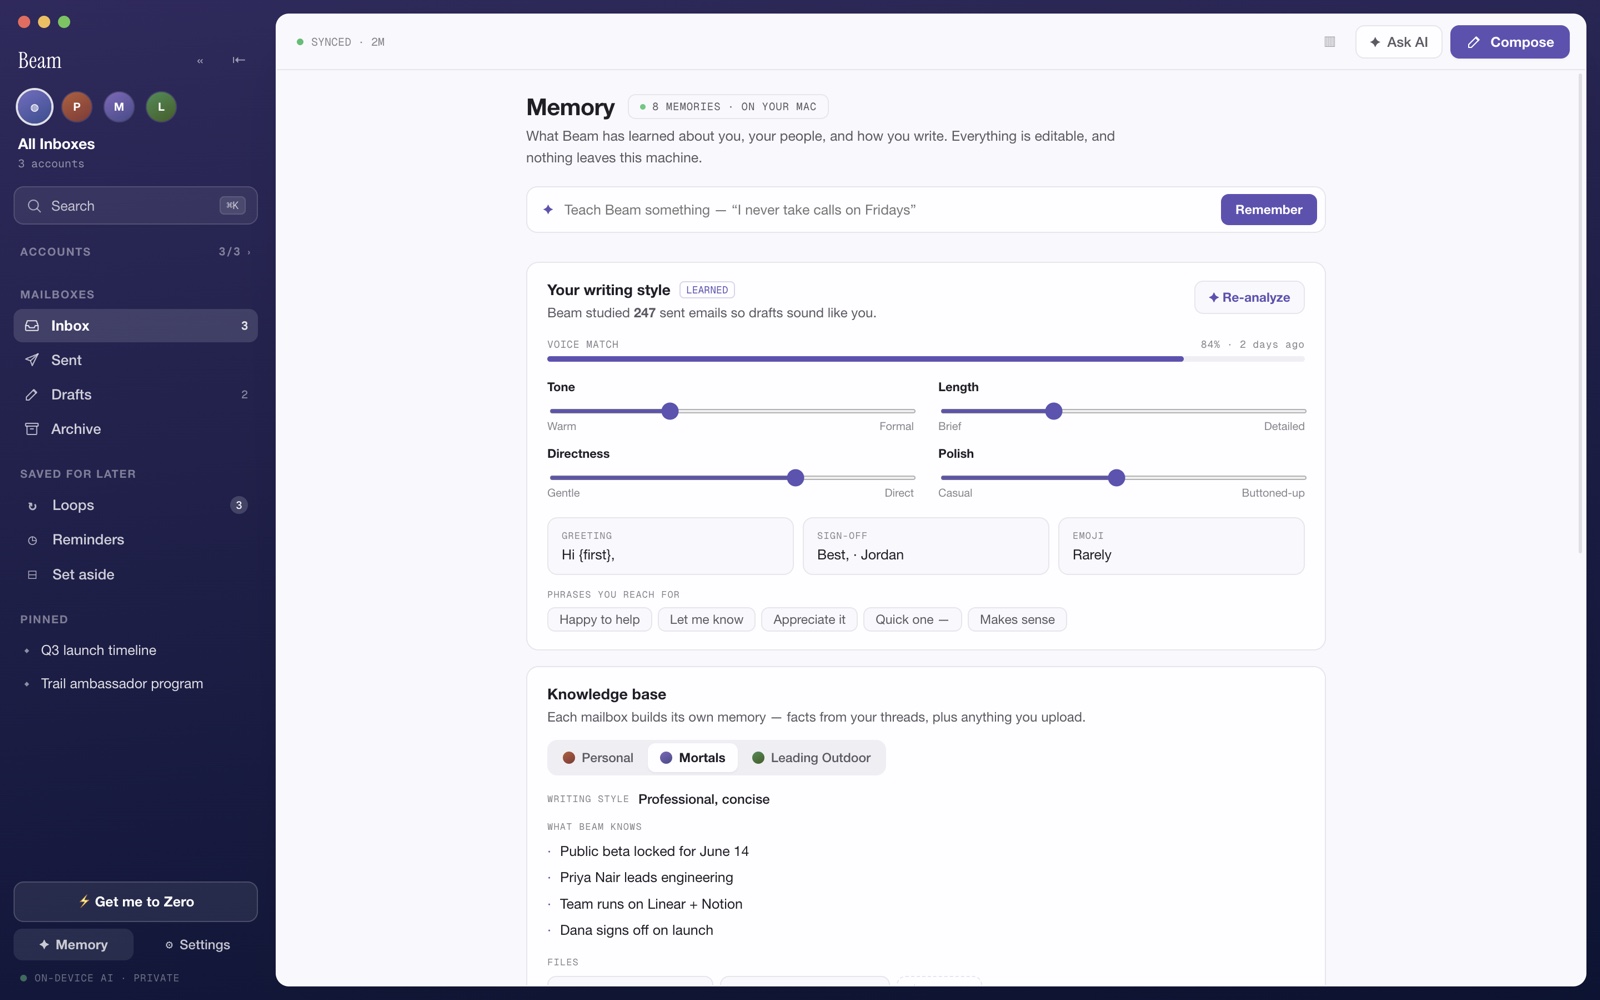
Task: Open the Sent mailbox
Action: tap(135, 360)
